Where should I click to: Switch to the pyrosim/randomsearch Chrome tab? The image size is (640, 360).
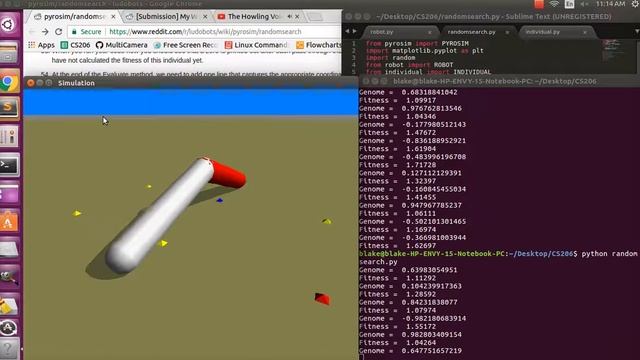tap(73, 16)
